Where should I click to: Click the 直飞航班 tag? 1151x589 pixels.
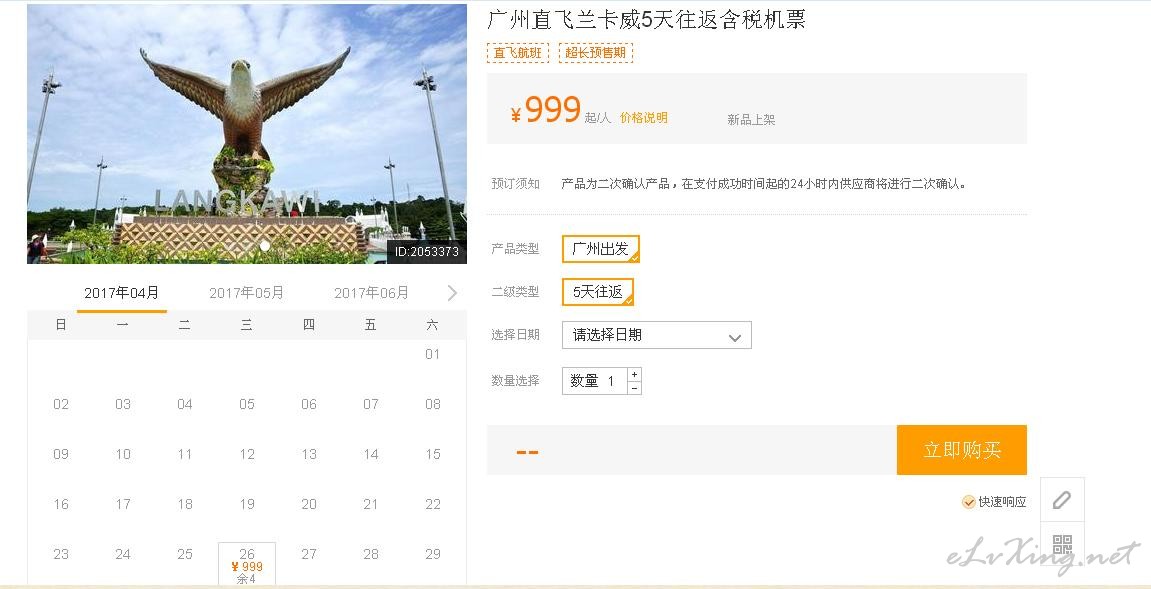pos(518,53)
